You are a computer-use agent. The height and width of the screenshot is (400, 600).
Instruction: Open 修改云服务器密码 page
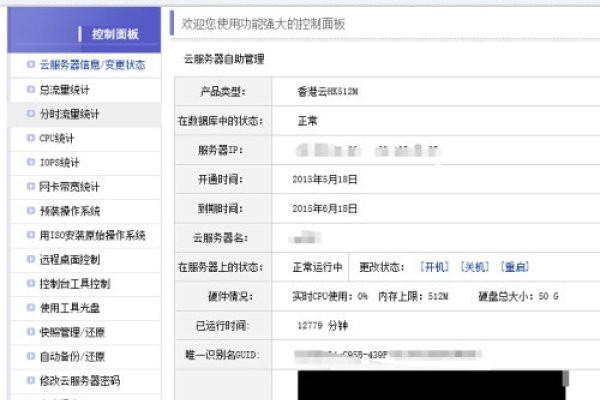[80, 380]
